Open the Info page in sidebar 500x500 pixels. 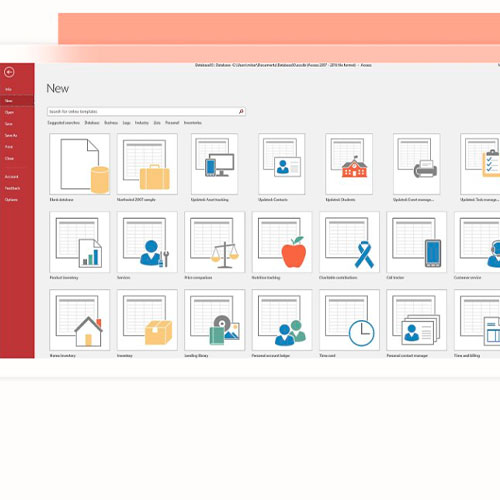tap(9, 89)
